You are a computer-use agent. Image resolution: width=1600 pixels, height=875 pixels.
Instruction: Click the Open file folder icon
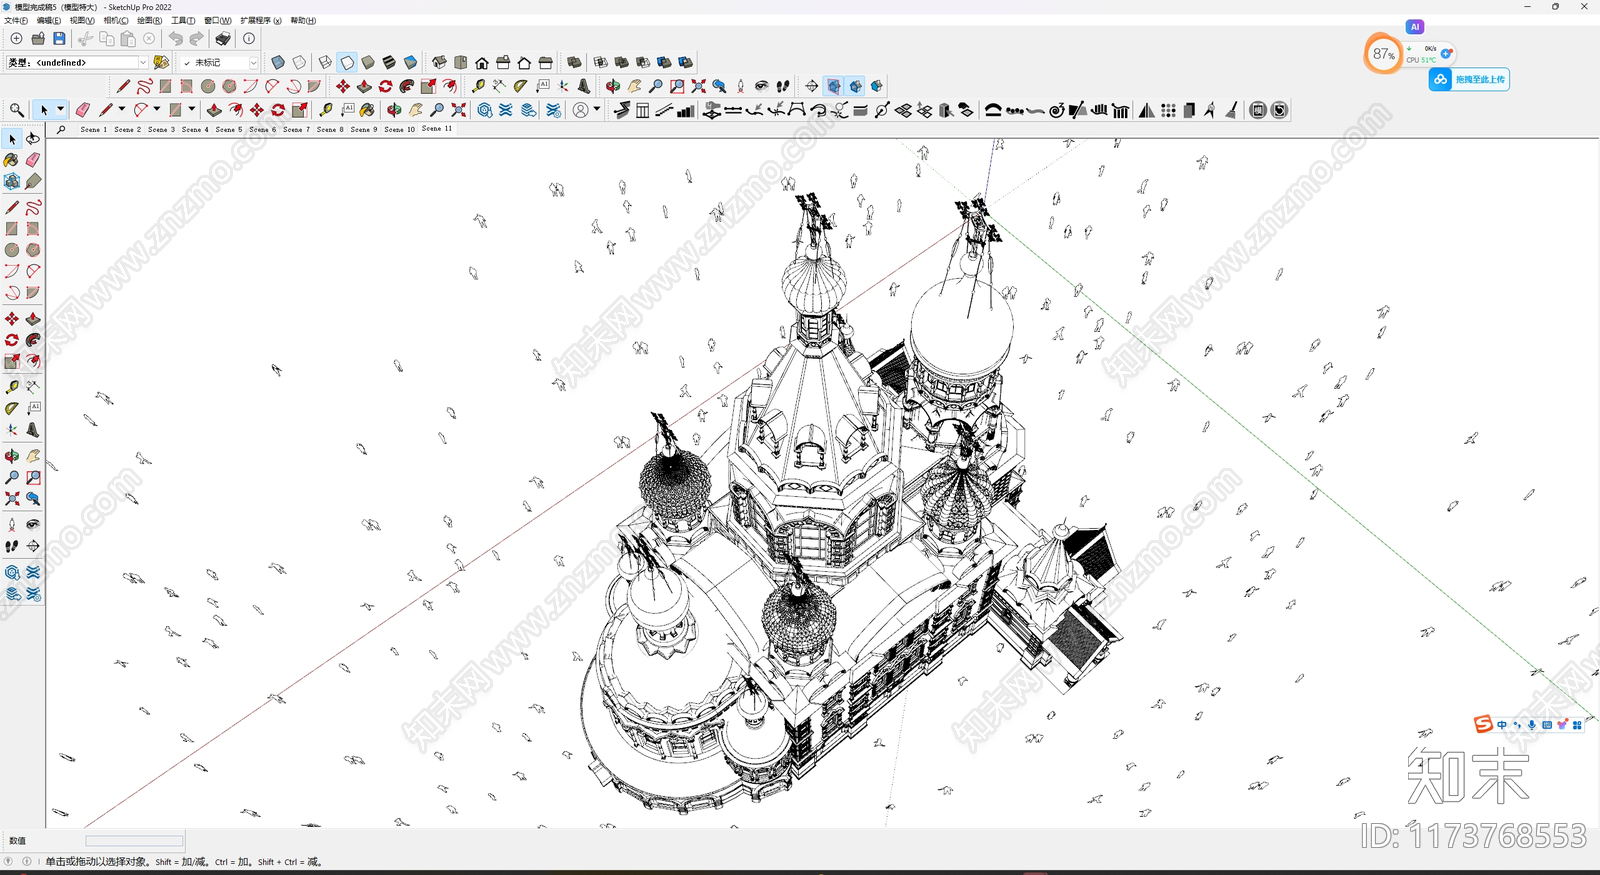(x=38, y=39)
